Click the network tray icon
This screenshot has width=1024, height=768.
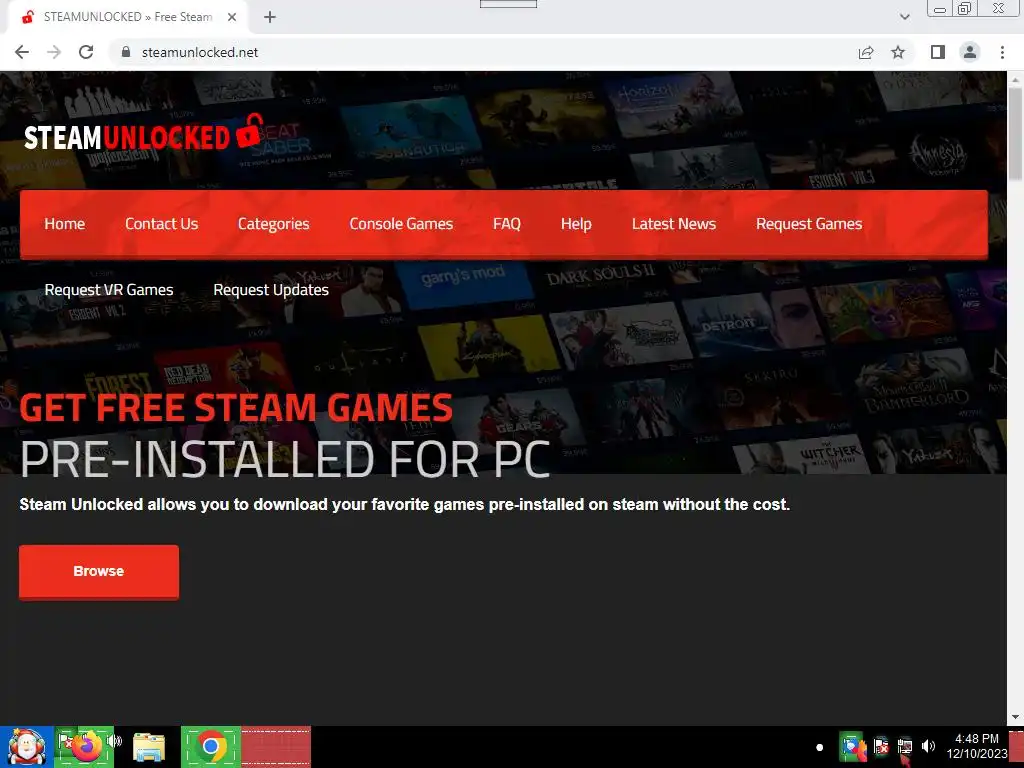click(x=904, y=746)
